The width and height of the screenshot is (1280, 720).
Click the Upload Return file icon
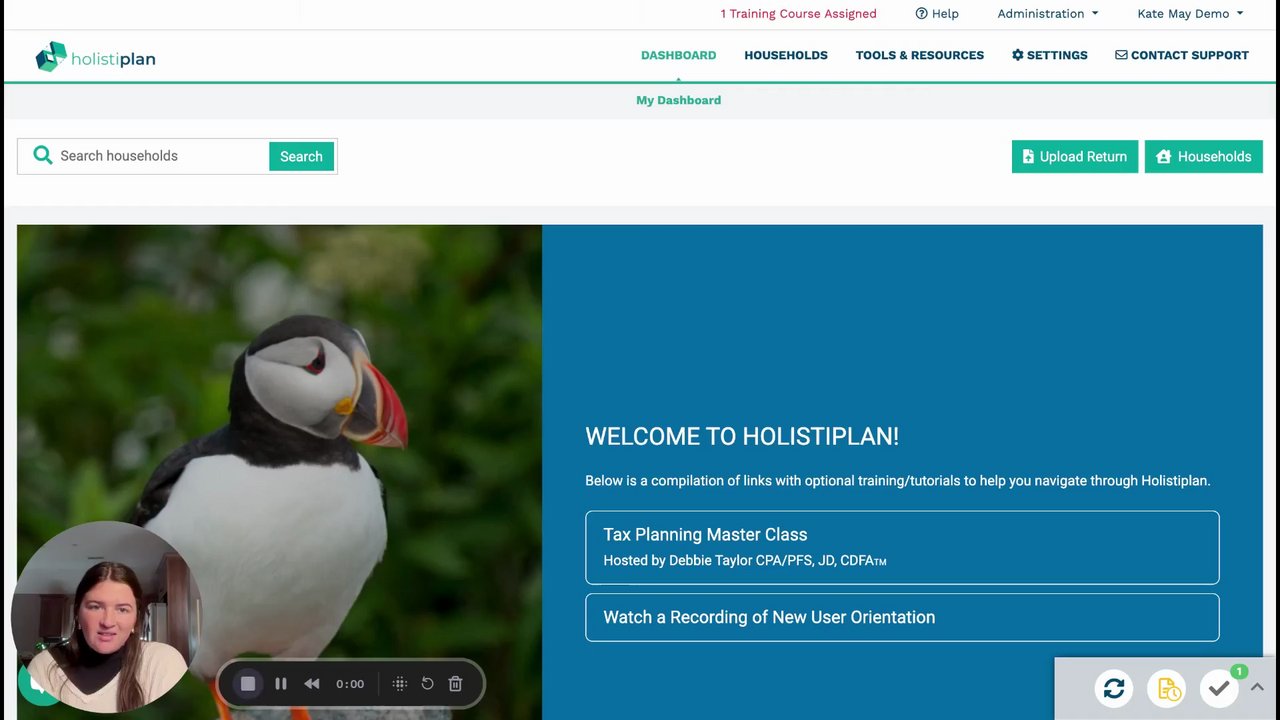coord(1028,157)
